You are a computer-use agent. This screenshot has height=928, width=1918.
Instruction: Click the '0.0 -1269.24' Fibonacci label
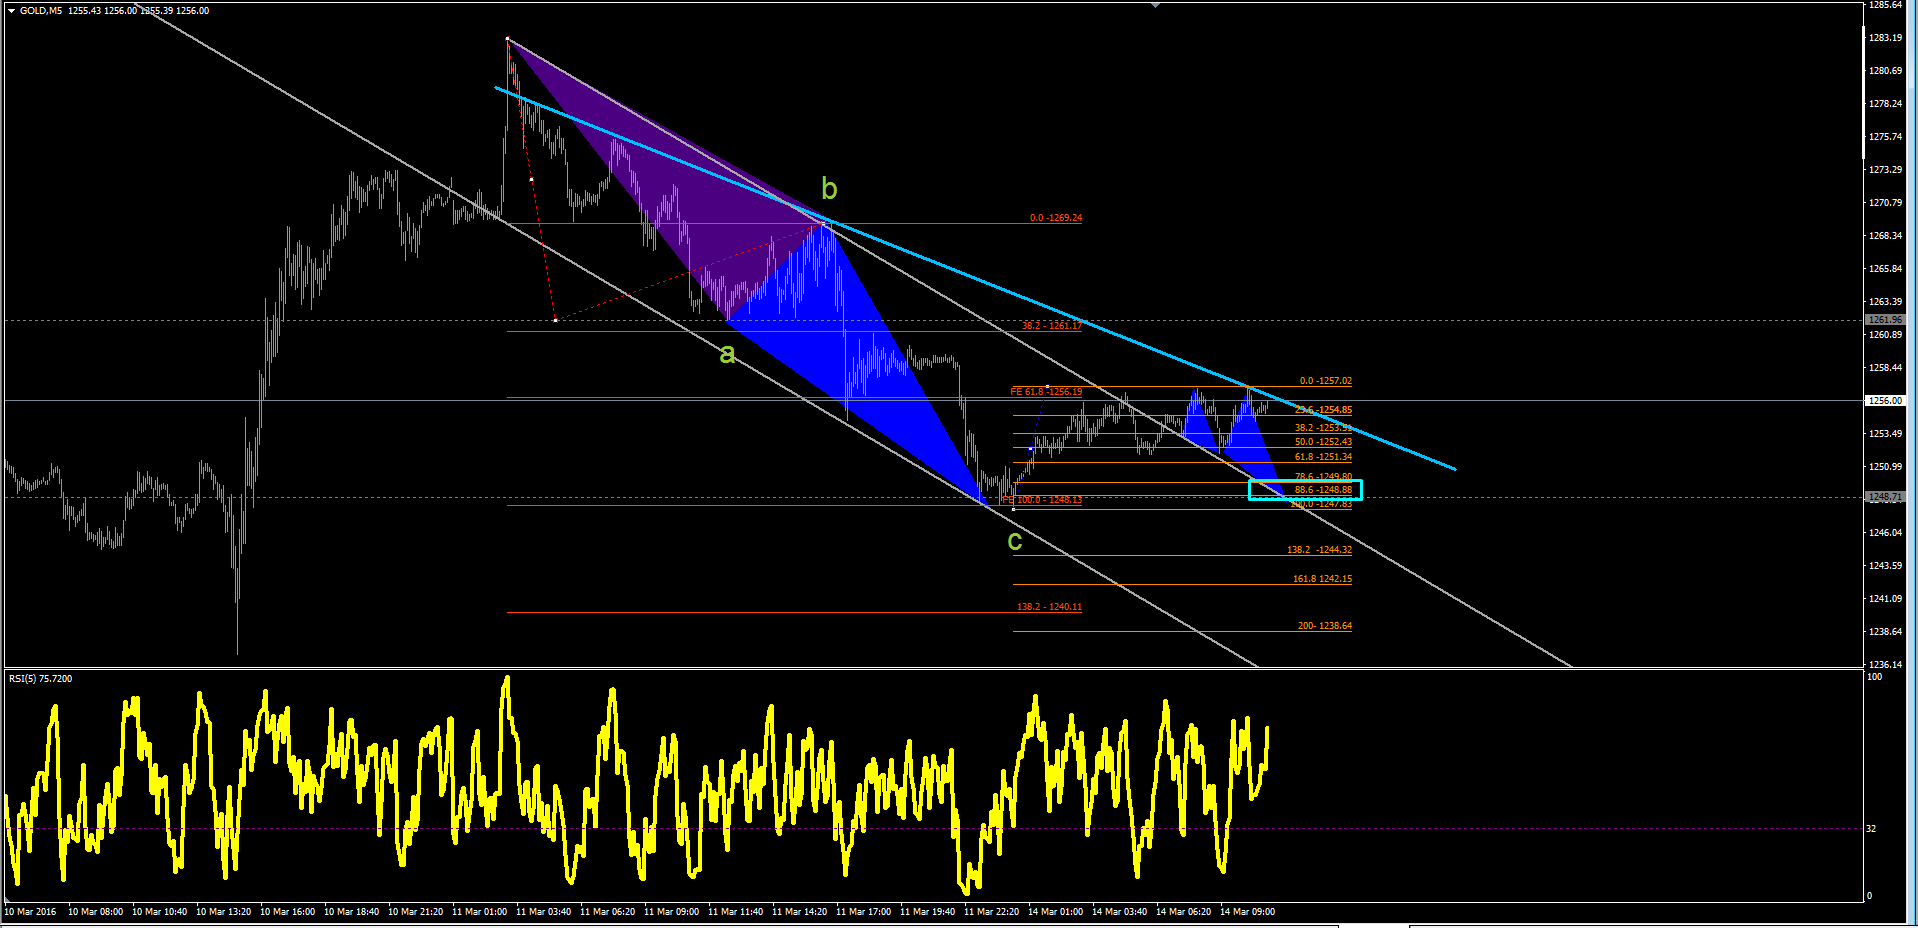1056,218
